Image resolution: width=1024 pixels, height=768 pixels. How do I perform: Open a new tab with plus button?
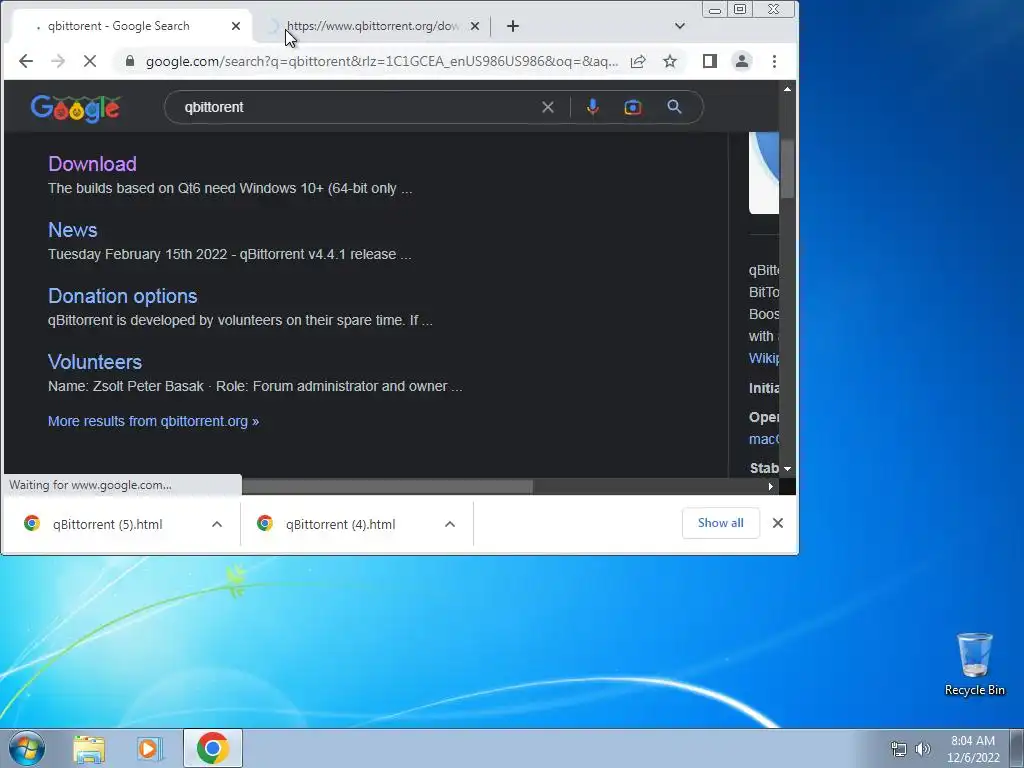(x=513, y=26)
